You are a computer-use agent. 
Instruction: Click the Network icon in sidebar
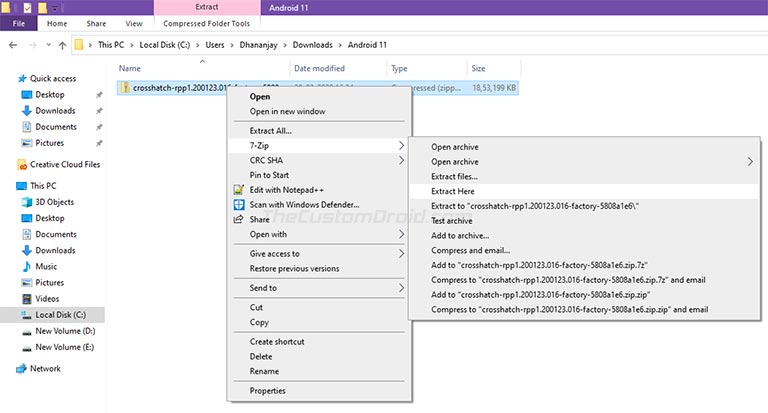coord(21,369)
